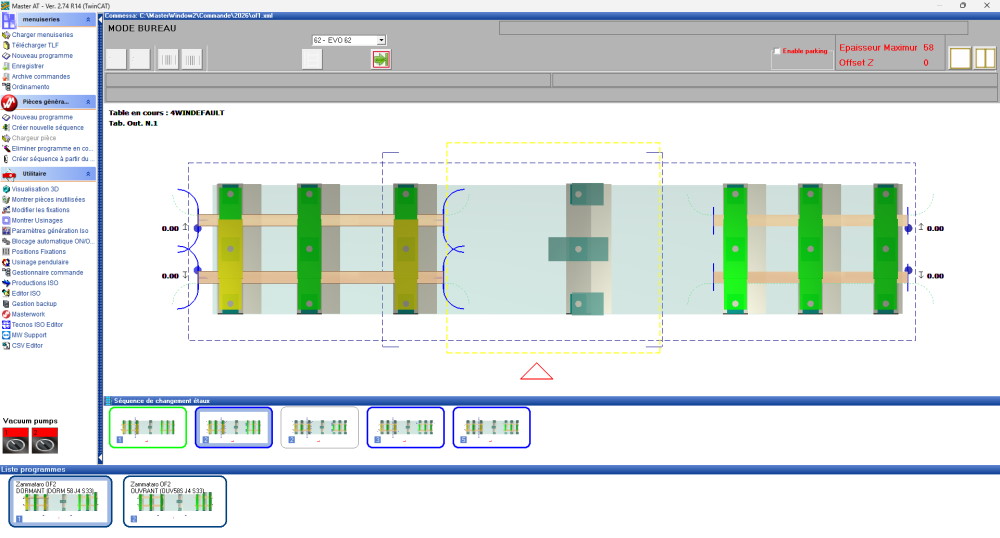
Task: Select the DORMANT program thumbnail
Action: (61, 502)
